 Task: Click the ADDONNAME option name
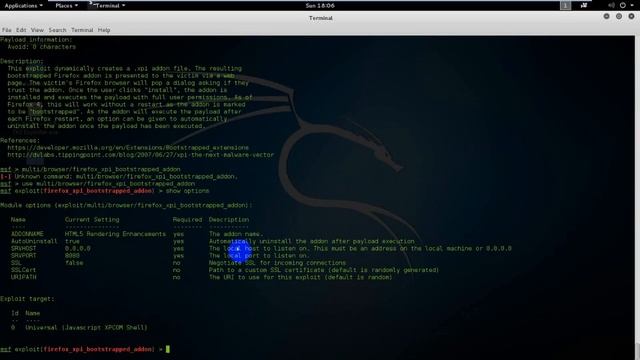click(27, 234)
